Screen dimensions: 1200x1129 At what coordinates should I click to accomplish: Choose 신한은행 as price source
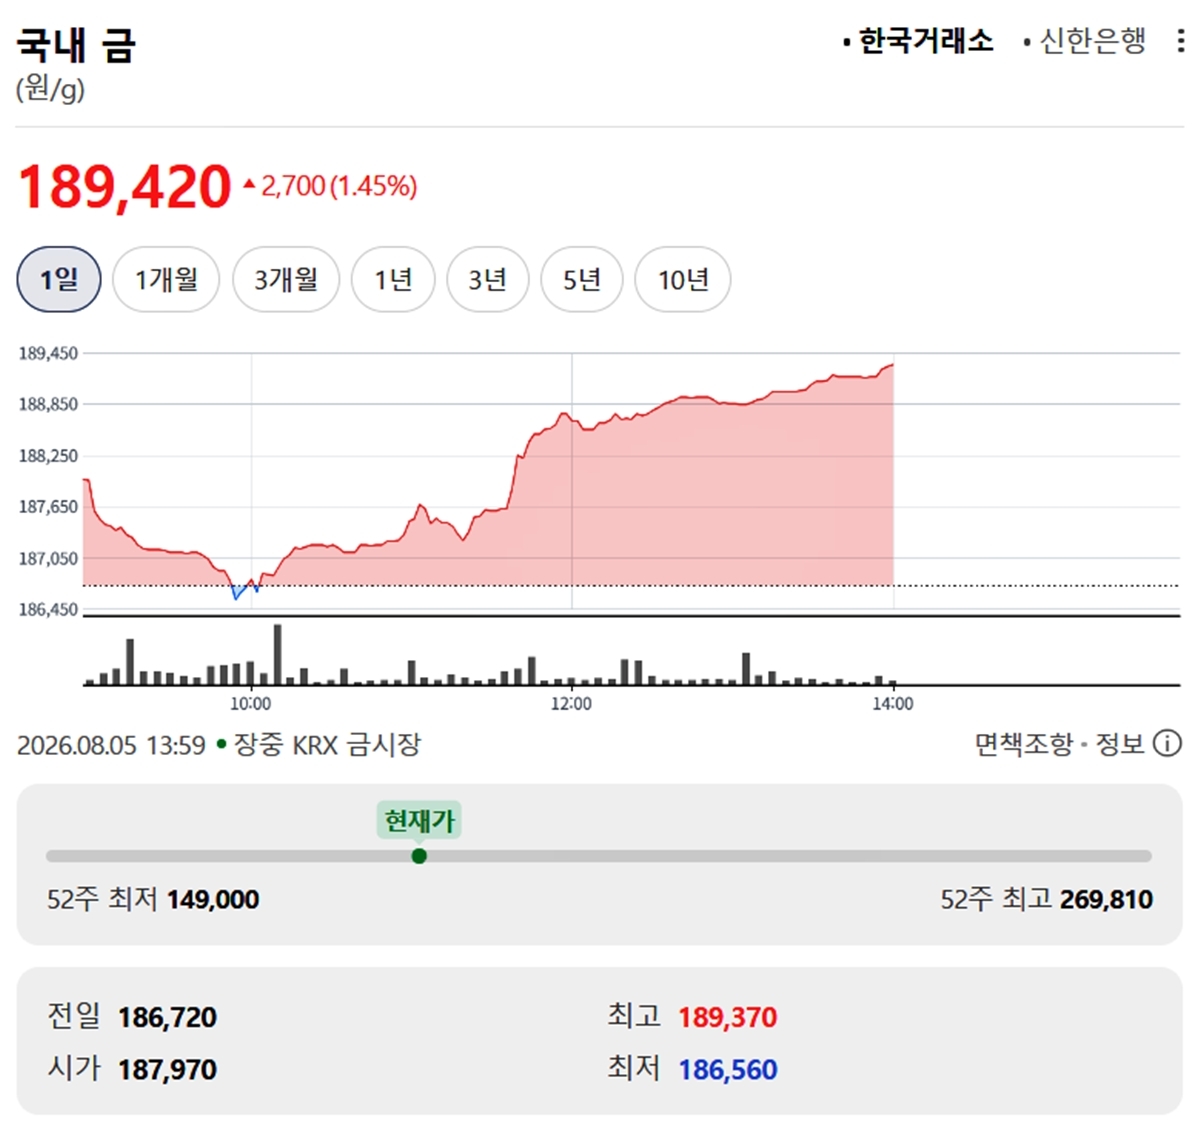pyautogui.click(x=1084, y=41)
